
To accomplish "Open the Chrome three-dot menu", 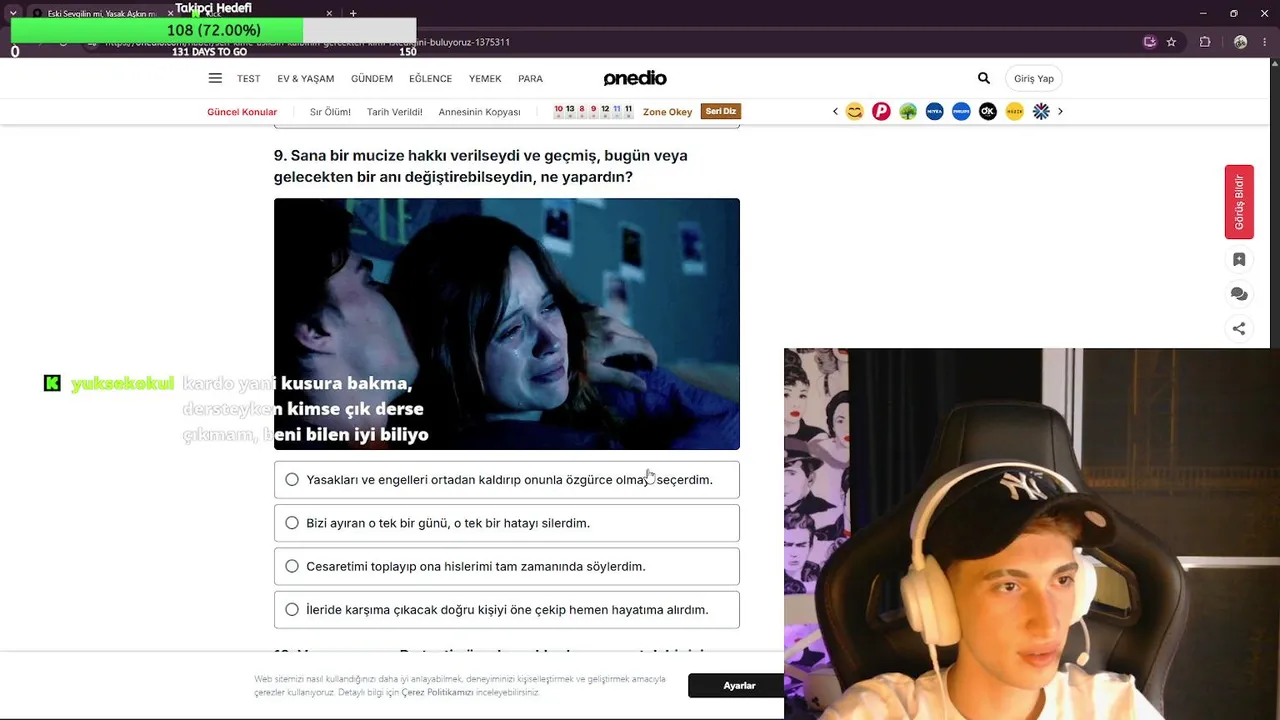I will coord(1267,42).
